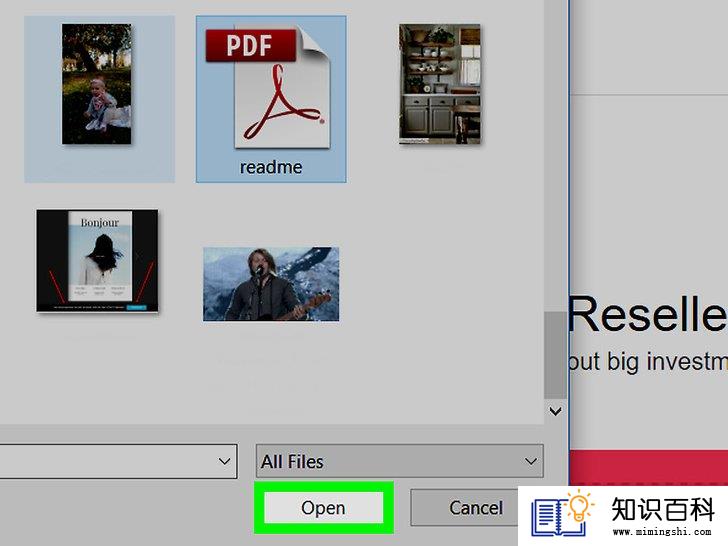Viewport: 728px width, 546px height.
Task: Select the baby on grass photo thumbnail
Action: [97, 84]
